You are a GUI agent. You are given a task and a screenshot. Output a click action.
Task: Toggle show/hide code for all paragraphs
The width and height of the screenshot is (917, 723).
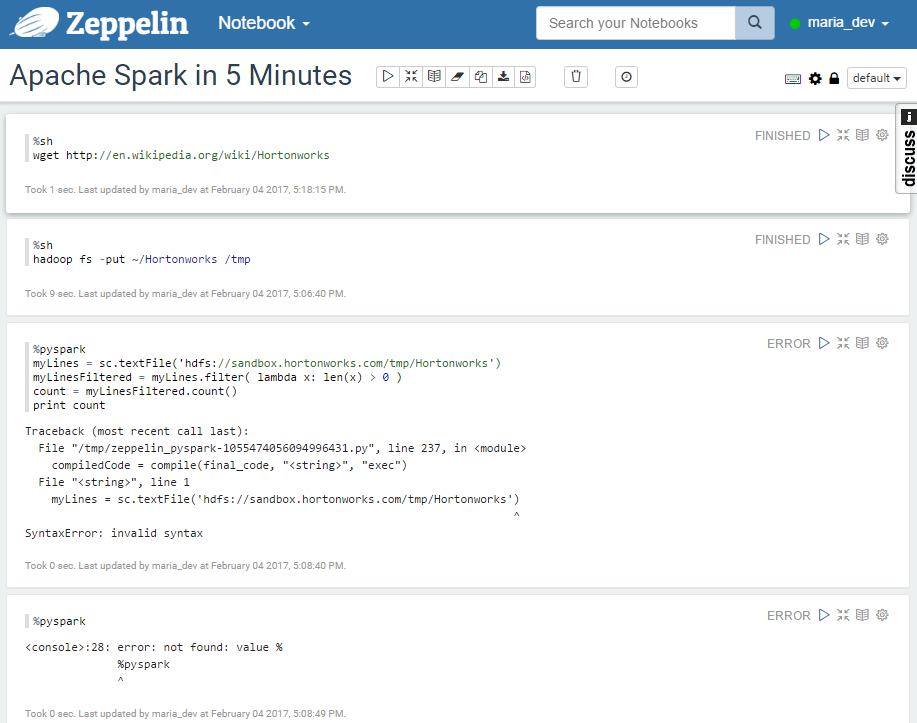[411, 77]
